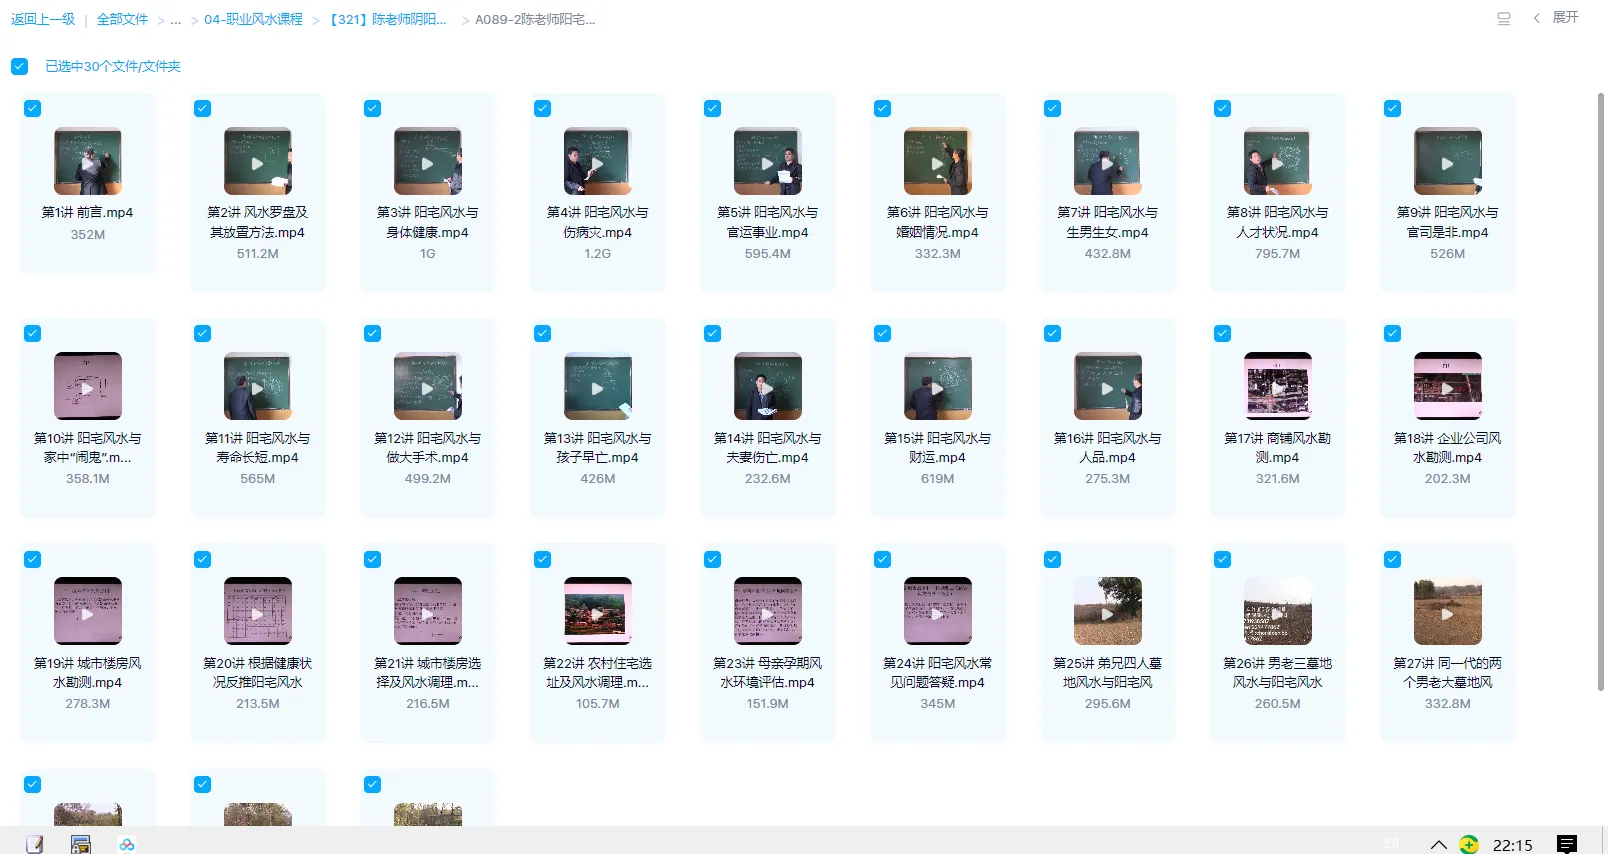
Task: Open the calculator-like taskbar app icon
Action: [81, 844]
